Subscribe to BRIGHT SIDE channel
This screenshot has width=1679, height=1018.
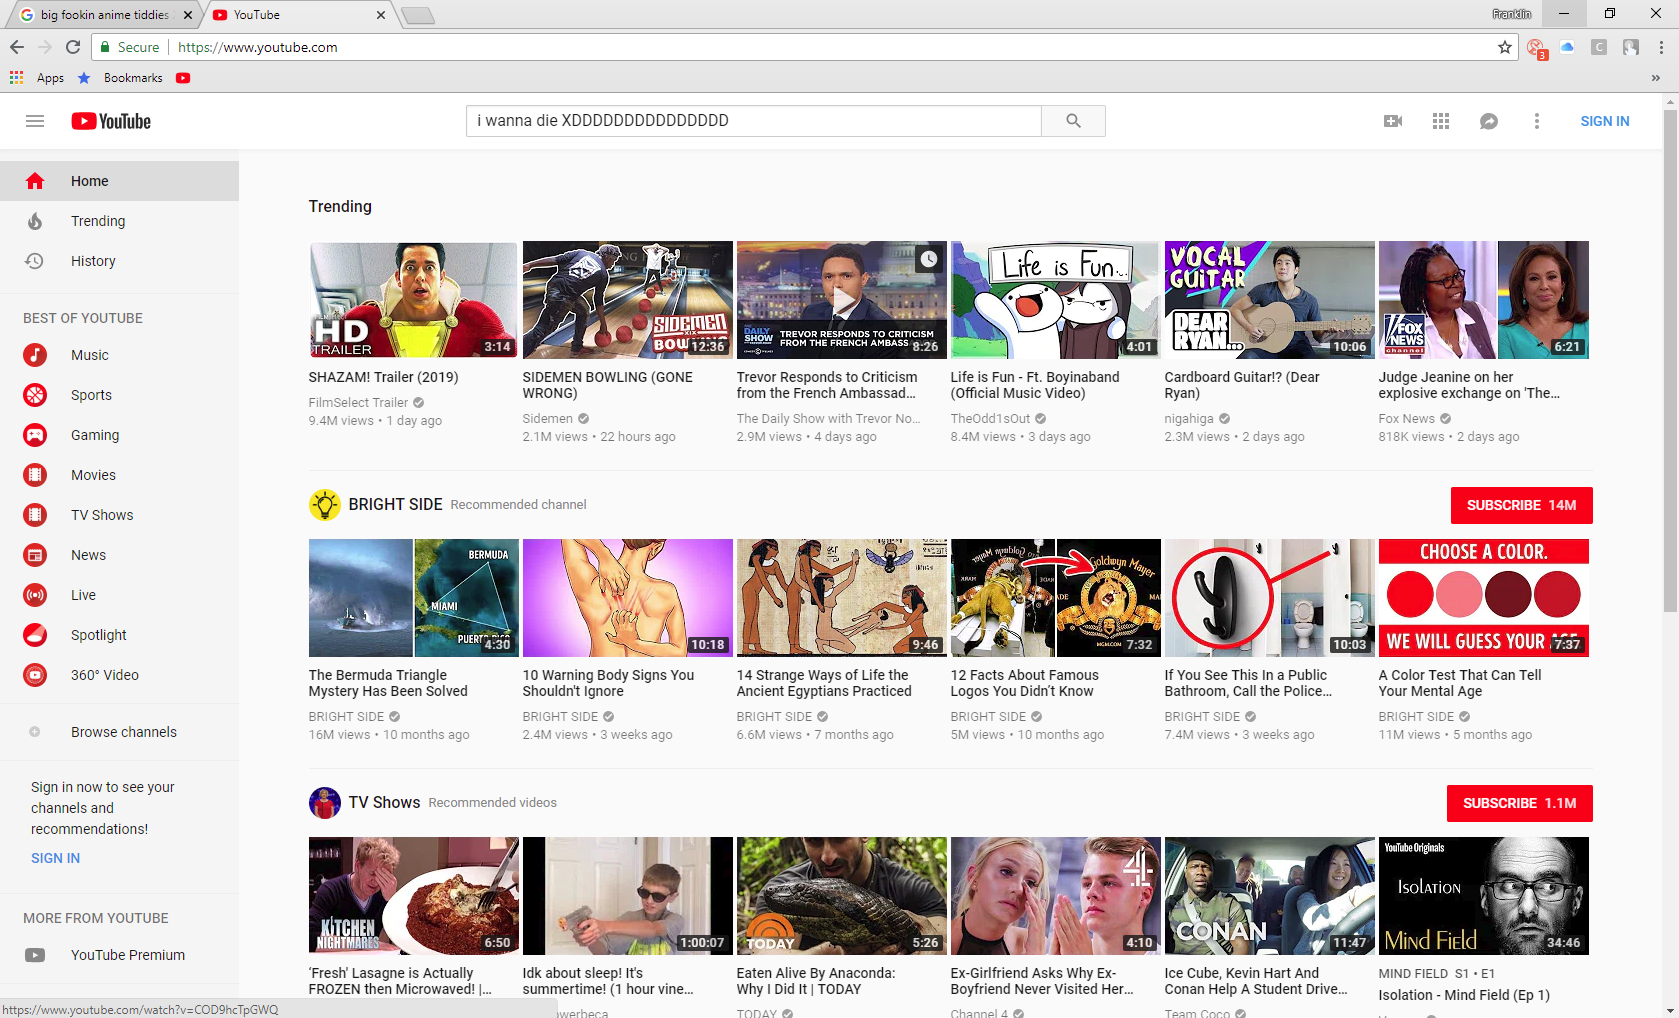click(x=1521, y=505)
